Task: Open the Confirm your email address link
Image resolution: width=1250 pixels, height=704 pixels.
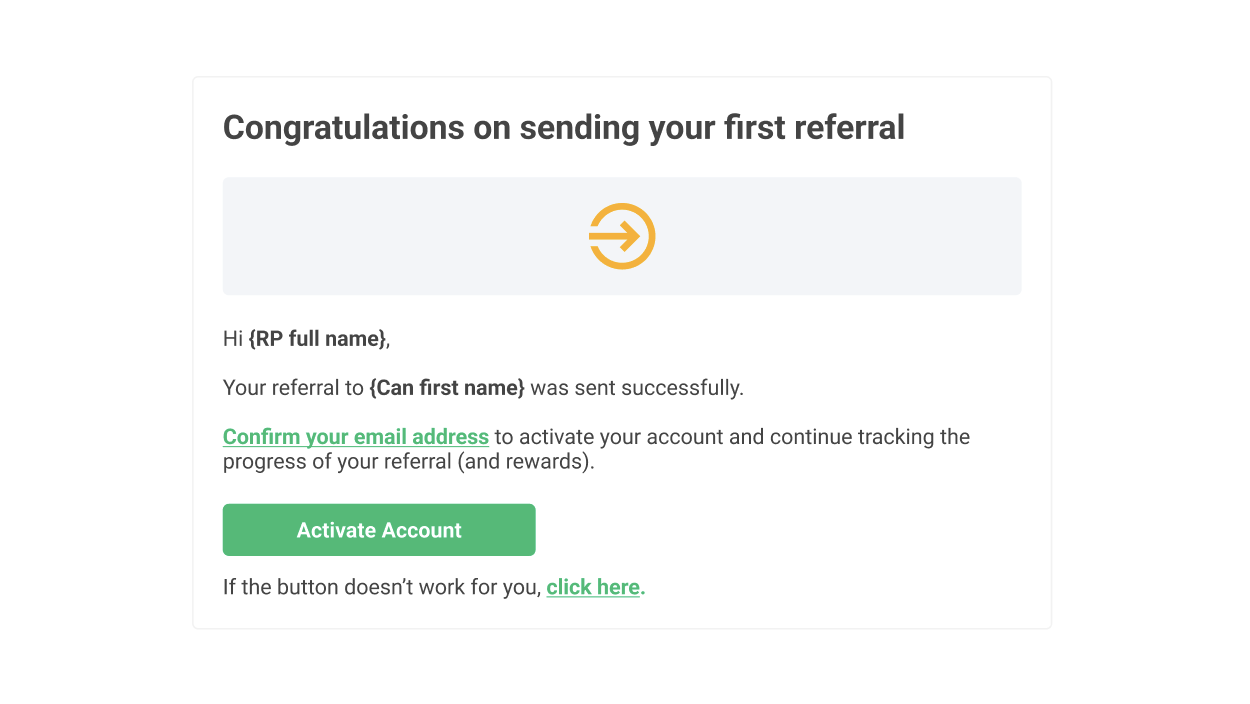Action: [356, 437]
